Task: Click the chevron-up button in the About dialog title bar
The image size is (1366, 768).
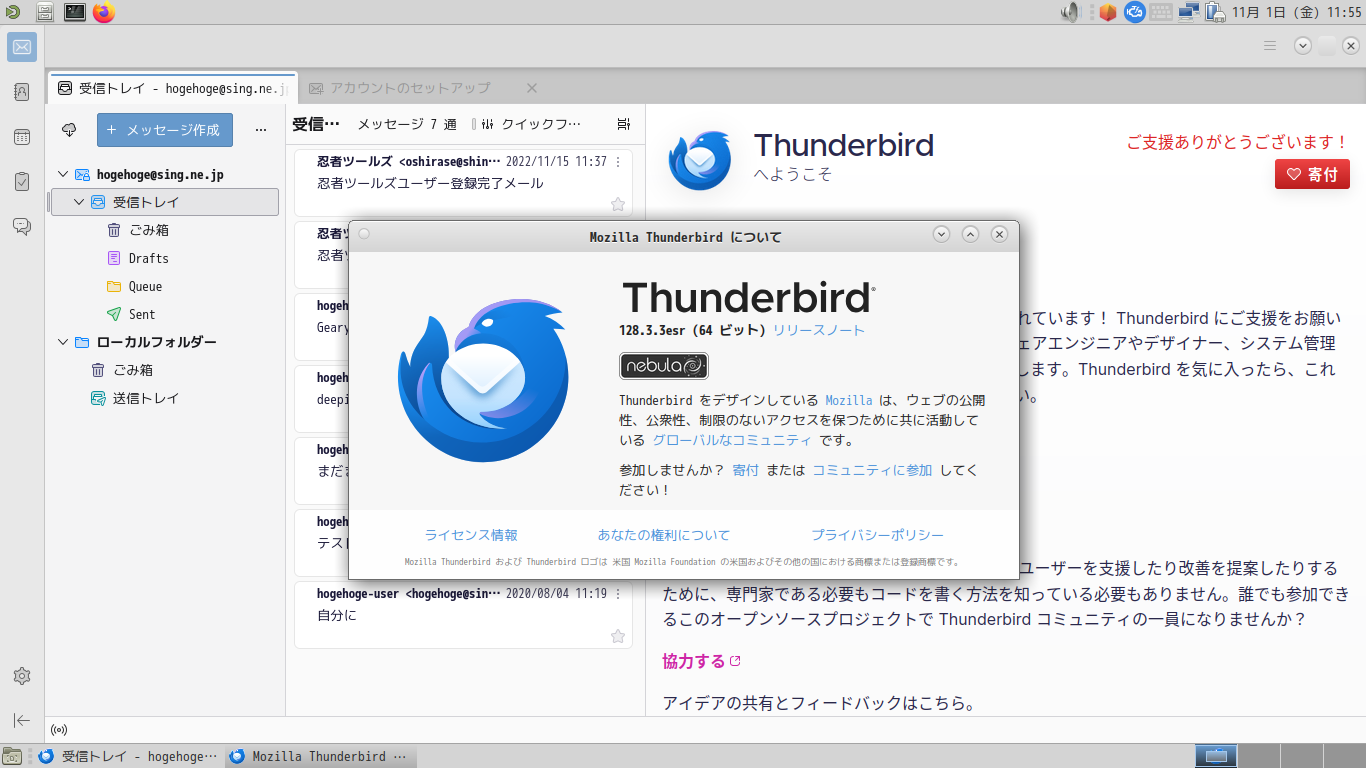Action: [x=970, y=234]
